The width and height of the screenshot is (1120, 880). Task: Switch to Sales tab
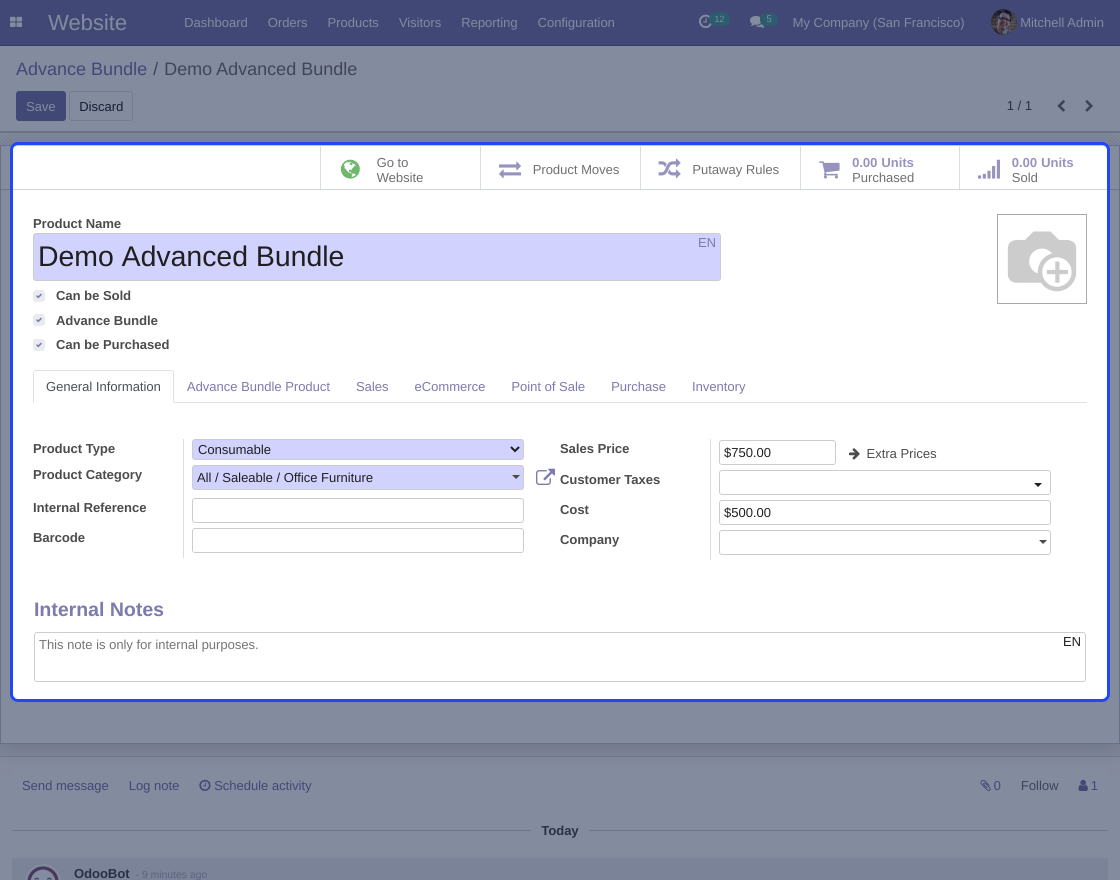click(372, 386)
